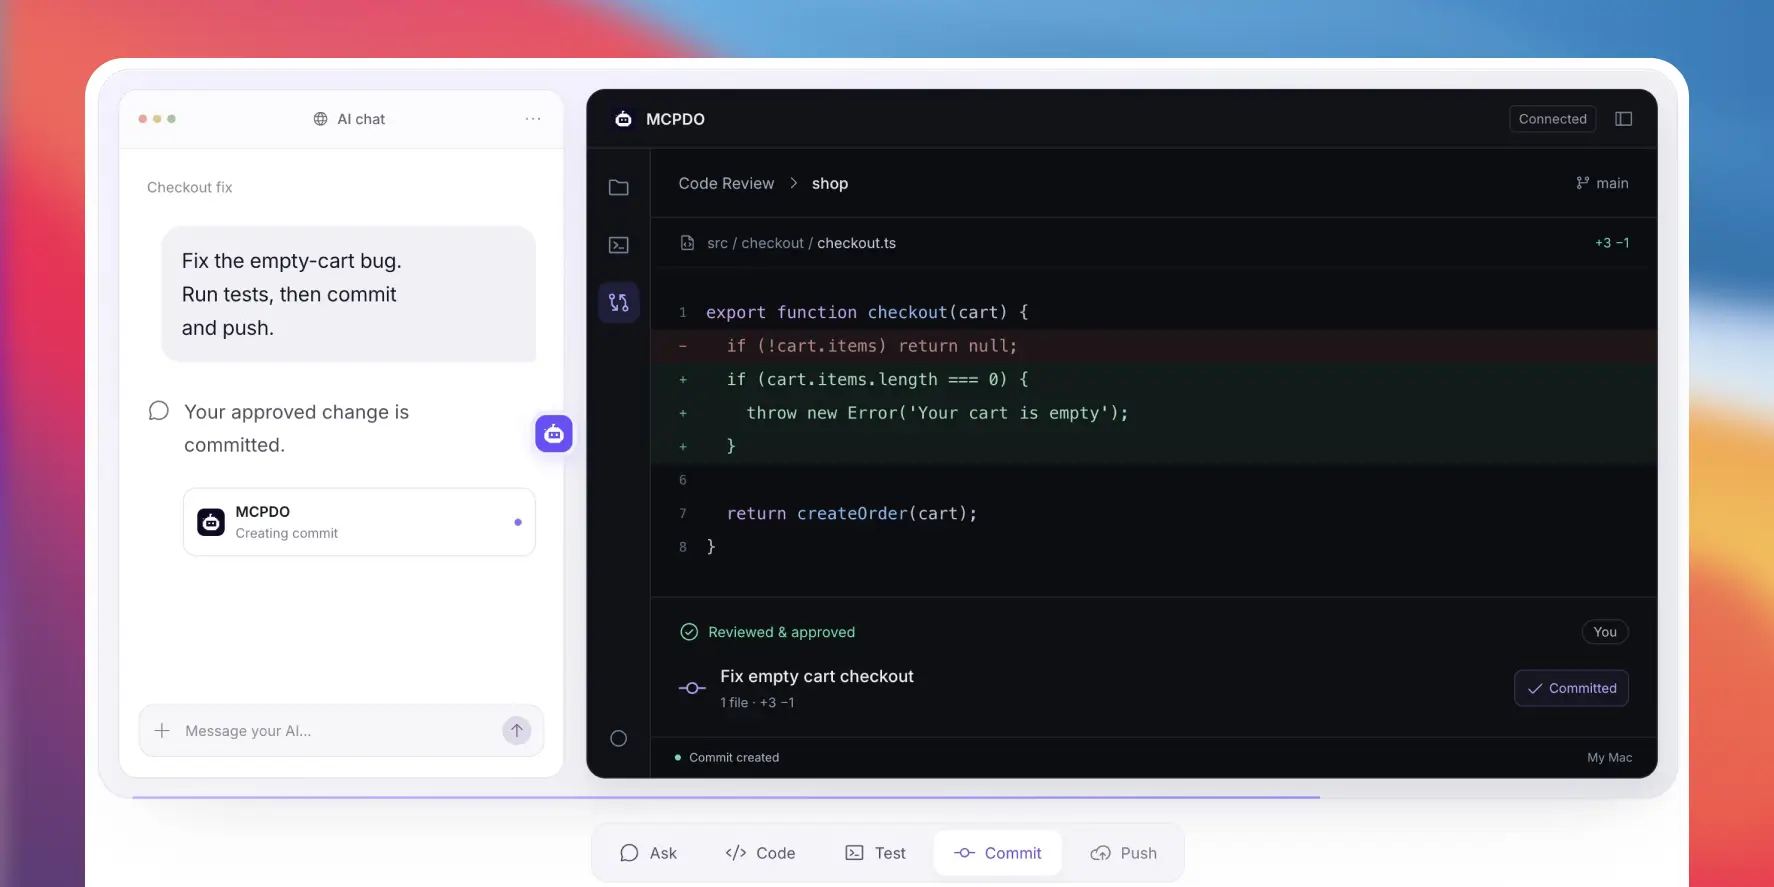Click the breadcrumb chevron after Code Review
The image size is (1774, 887).
[x=794, y=183]
